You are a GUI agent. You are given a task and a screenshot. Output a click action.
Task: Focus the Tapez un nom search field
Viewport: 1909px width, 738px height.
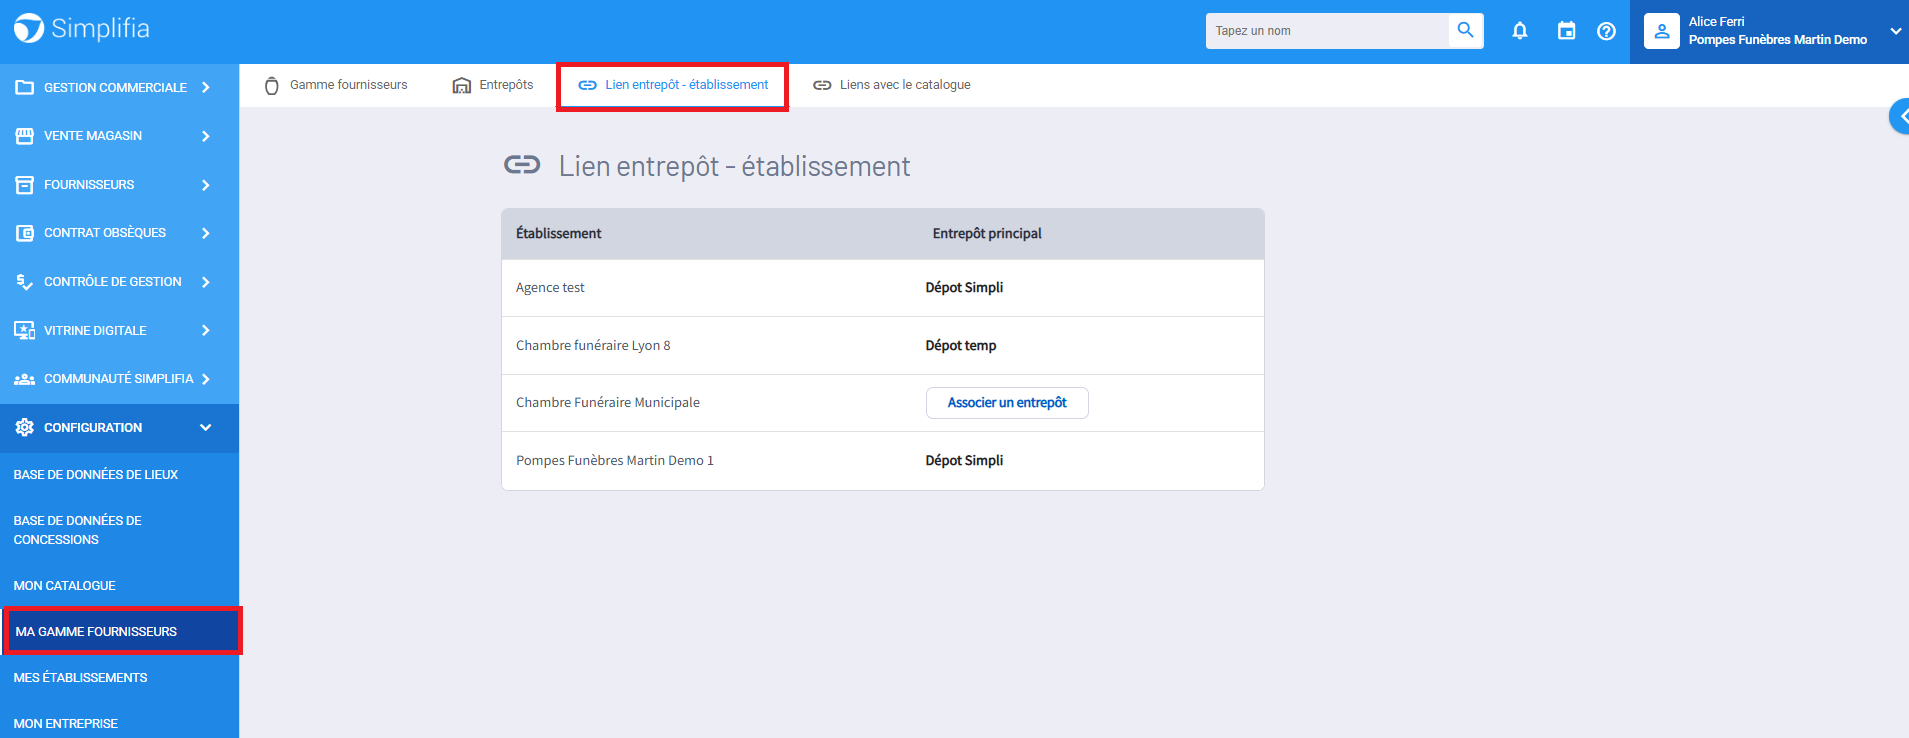(1326, 31)
